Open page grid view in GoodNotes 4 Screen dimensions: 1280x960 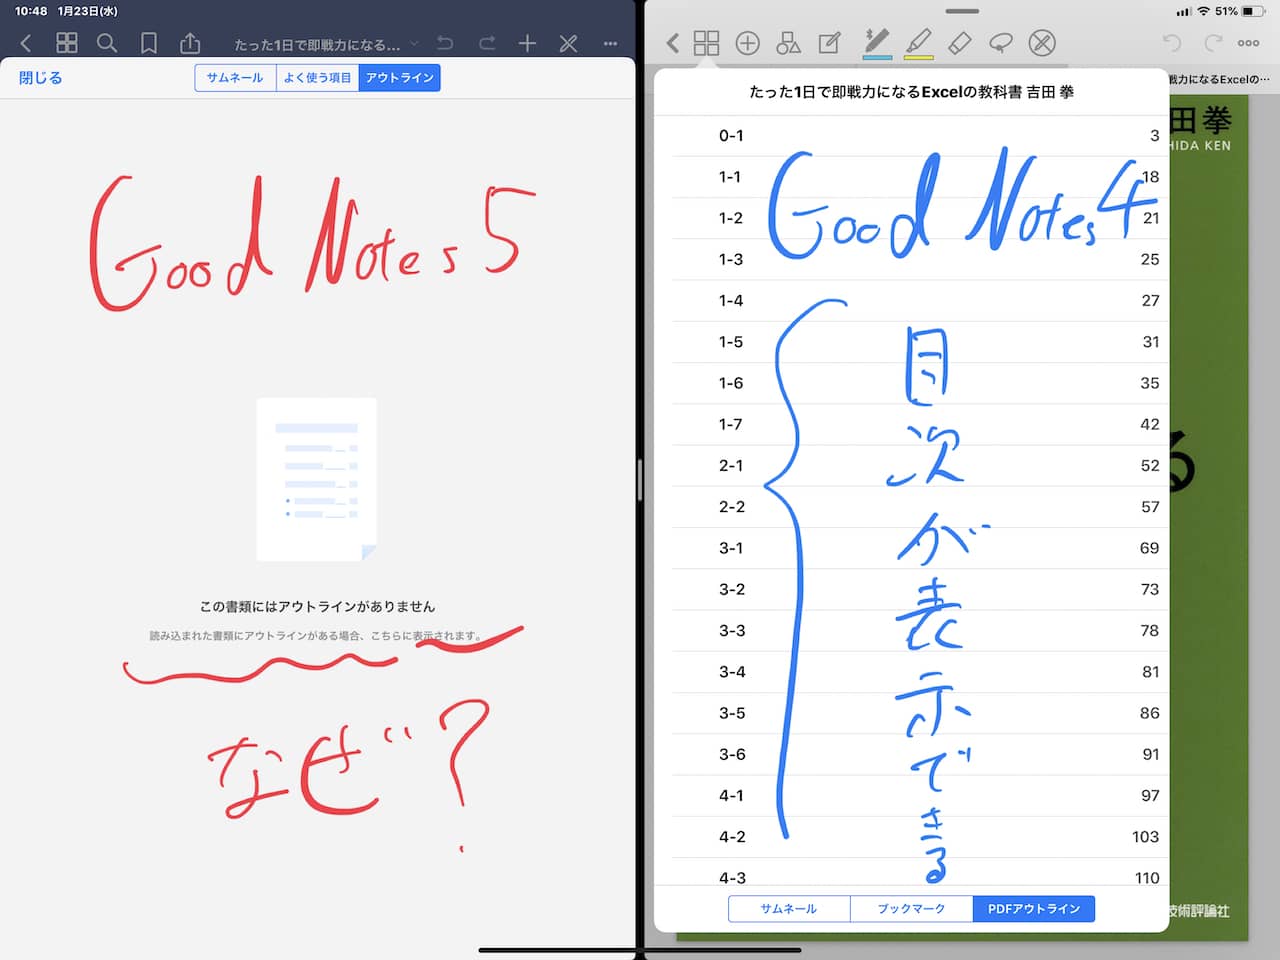[707, 43]
